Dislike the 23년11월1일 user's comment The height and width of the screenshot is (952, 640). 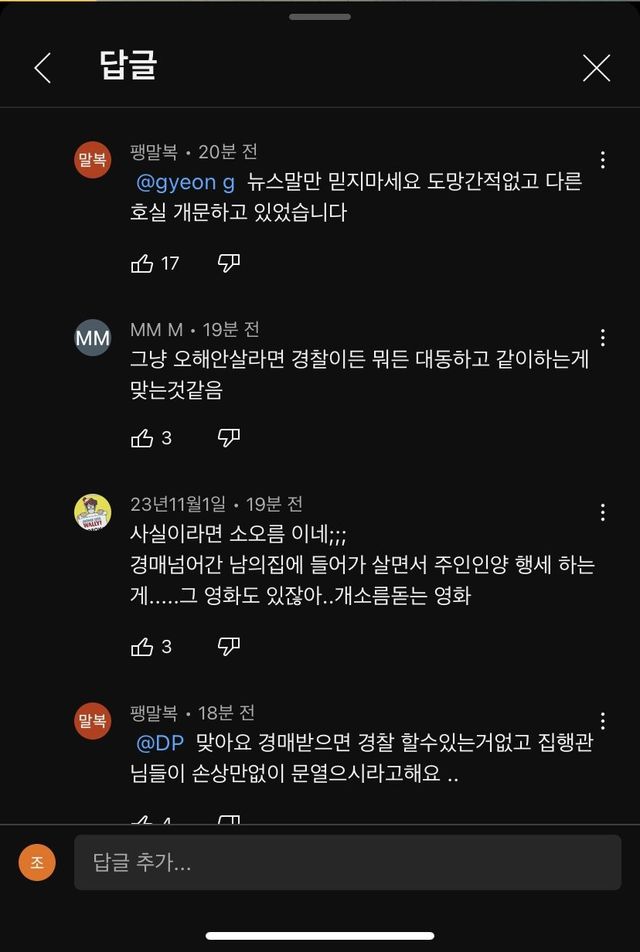pos(229,647)
